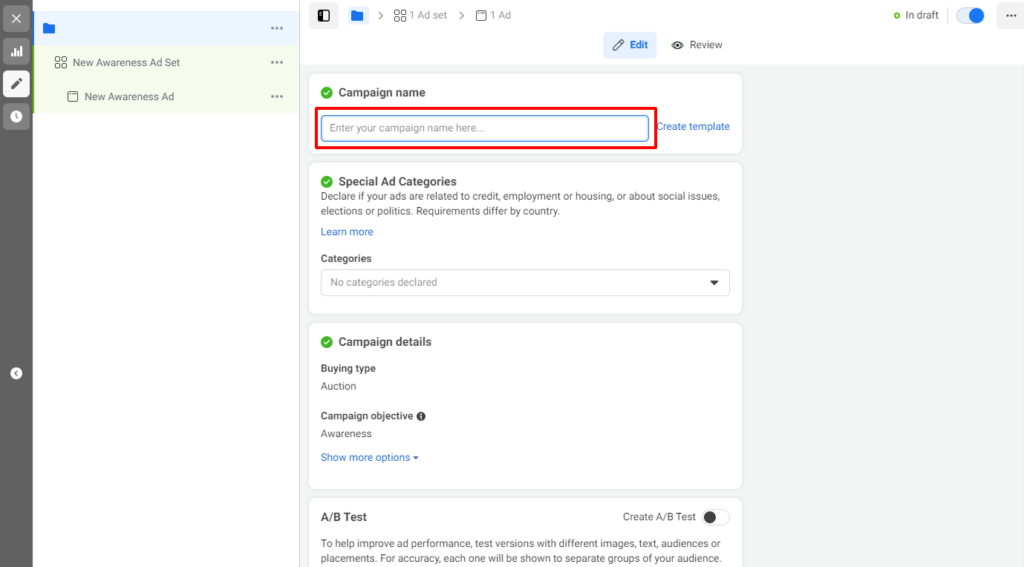Select the pencil edit icon in left sidebar
The width and height of the screenshot is (1024, 567).
pyautogui.click(x=16, y=84)
